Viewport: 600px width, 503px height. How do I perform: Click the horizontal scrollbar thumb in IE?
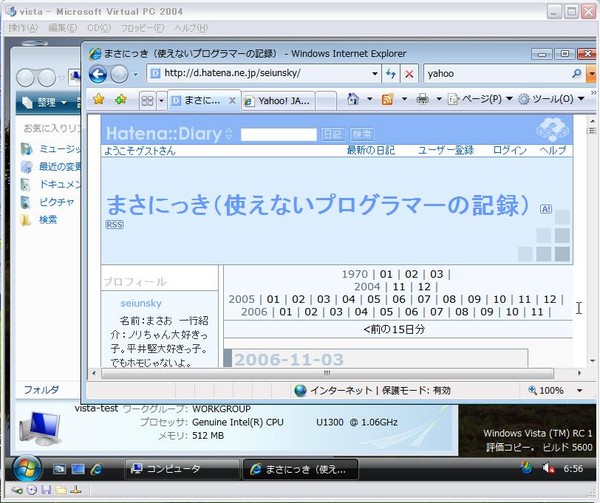(327, 373)
